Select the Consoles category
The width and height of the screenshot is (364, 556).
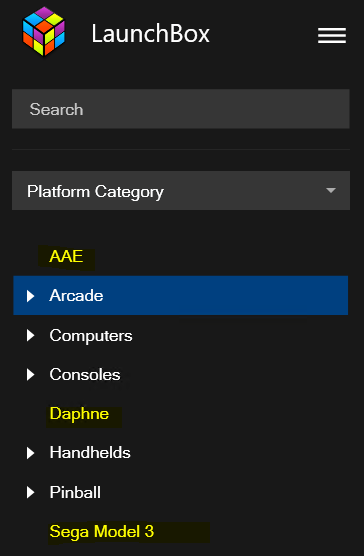[85, 374]
